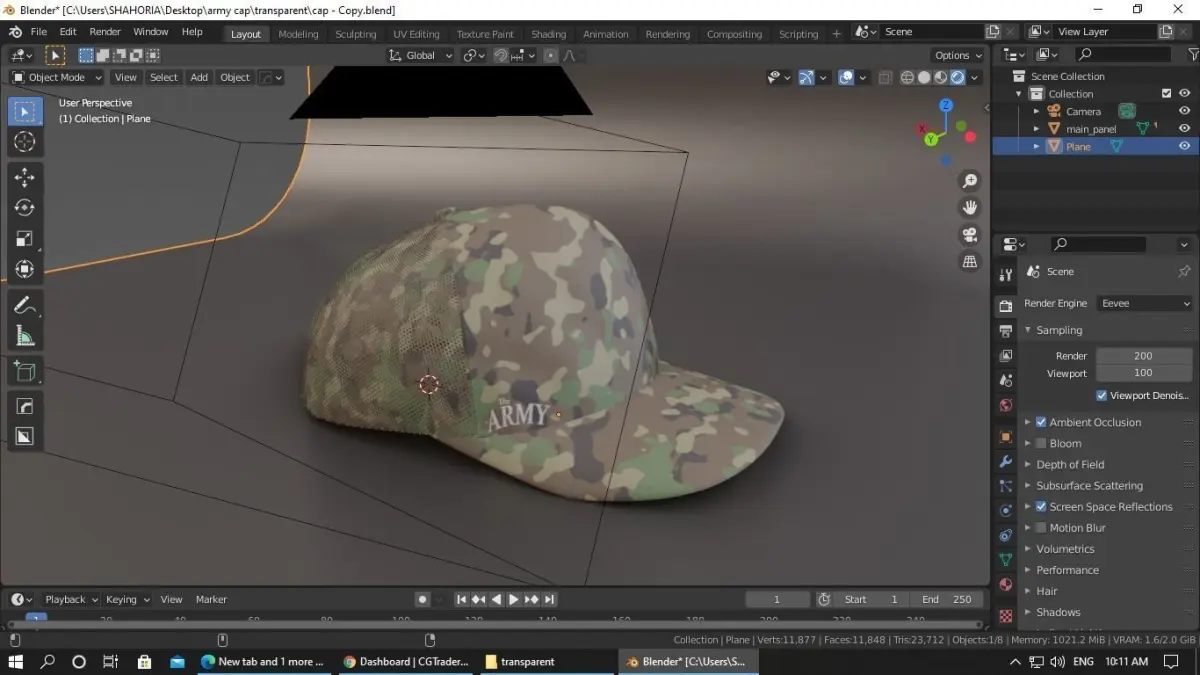The height and width of the screenshot is (675, 1200).
Task: Open the Tool properties tab (wrench and screwdriver)
Action: (x=1006, y=275)
